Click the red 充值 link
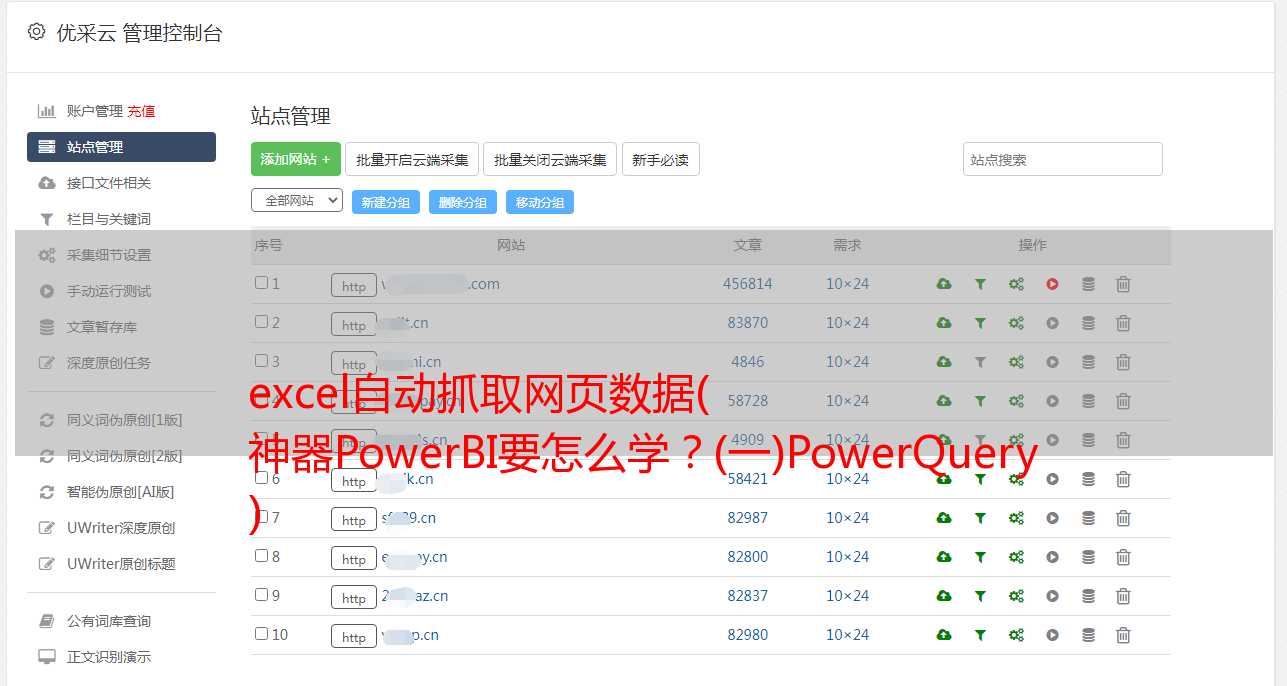The width and height of the screenshot is (1287, 686). click(x=141, y=111)
